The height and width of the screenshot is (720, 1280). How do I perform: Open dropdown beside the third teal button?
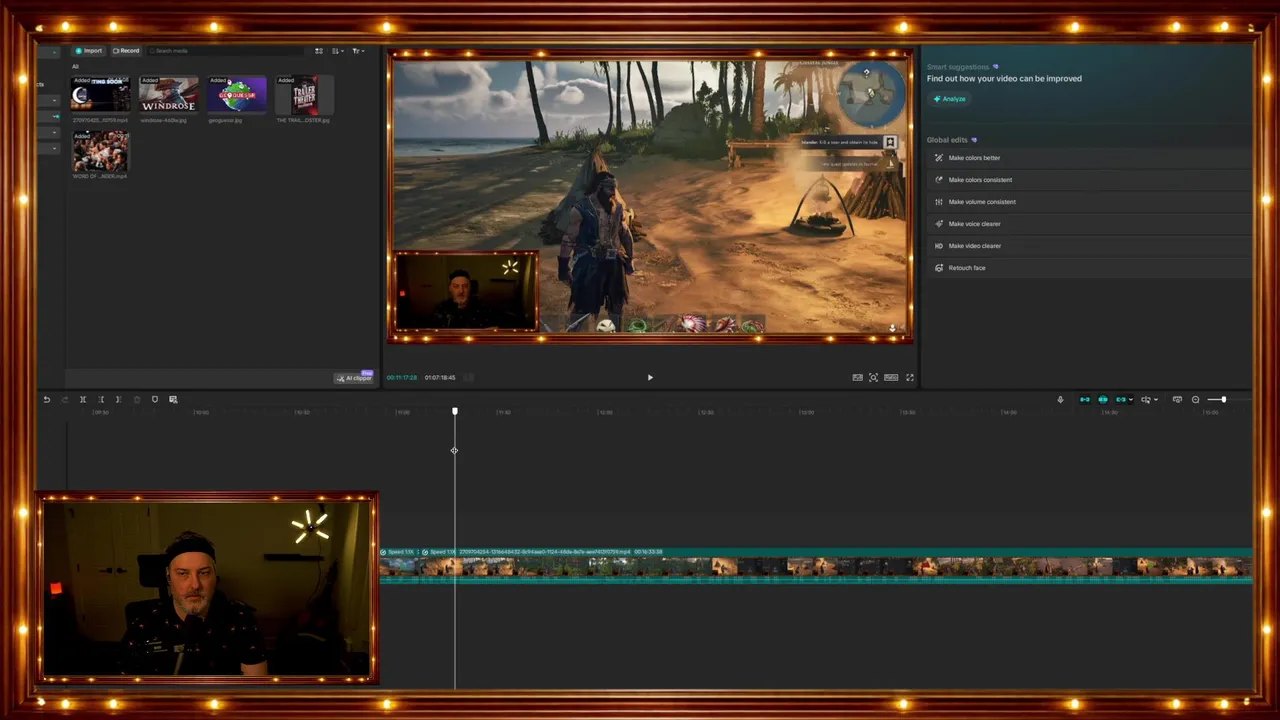pos(1131,400)
